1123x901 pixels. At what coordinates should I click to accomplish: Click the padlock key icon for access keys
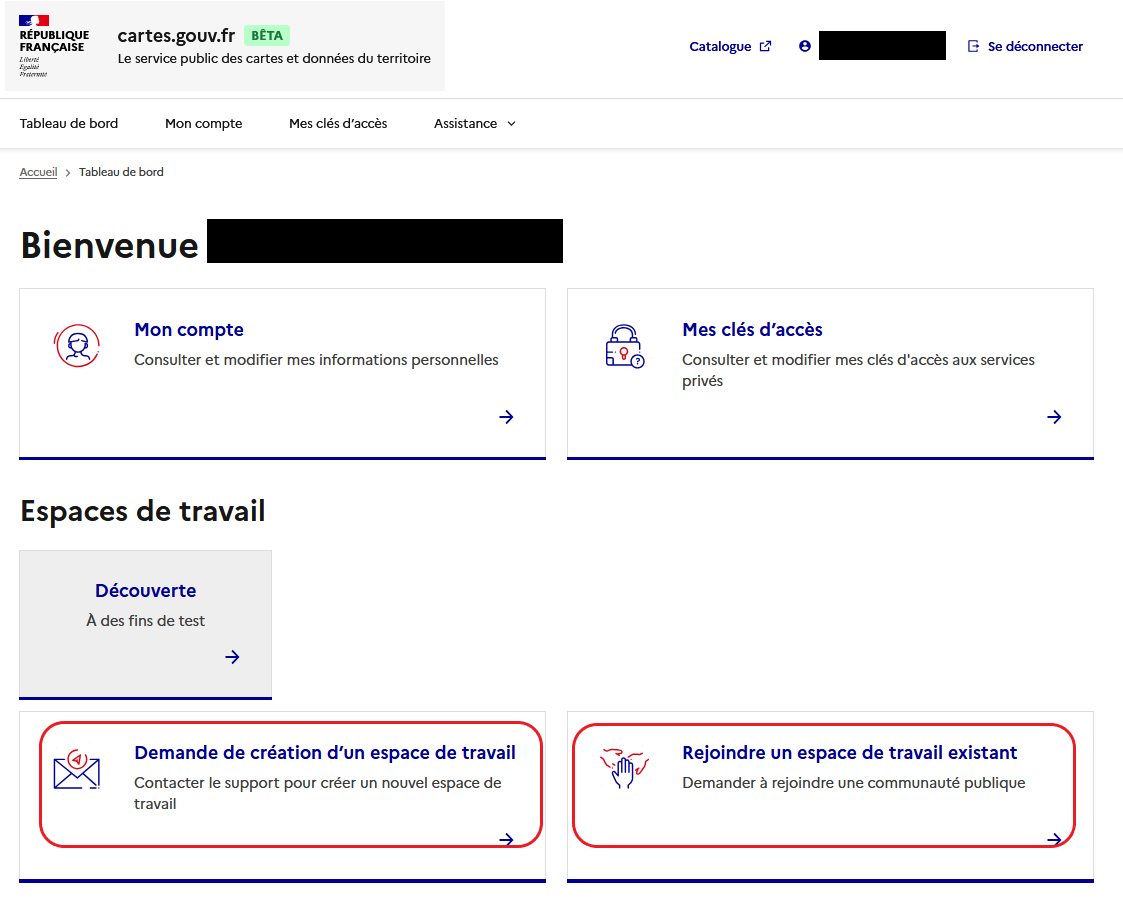[624, 346]
